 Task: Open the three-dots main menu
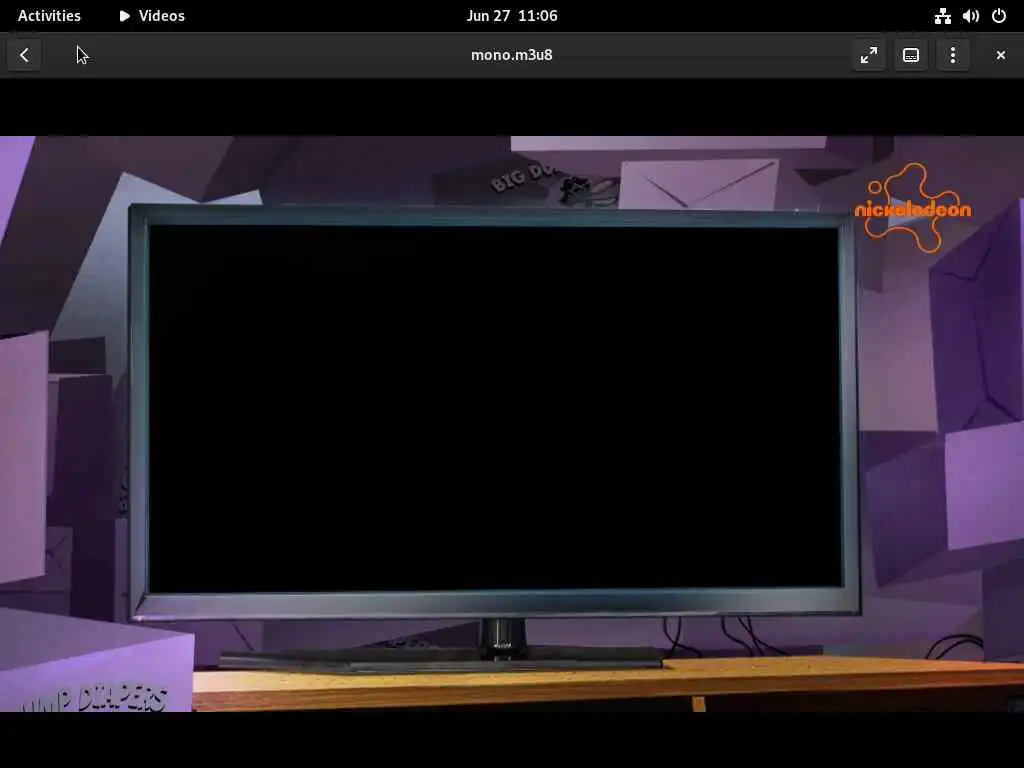point(953,56)
